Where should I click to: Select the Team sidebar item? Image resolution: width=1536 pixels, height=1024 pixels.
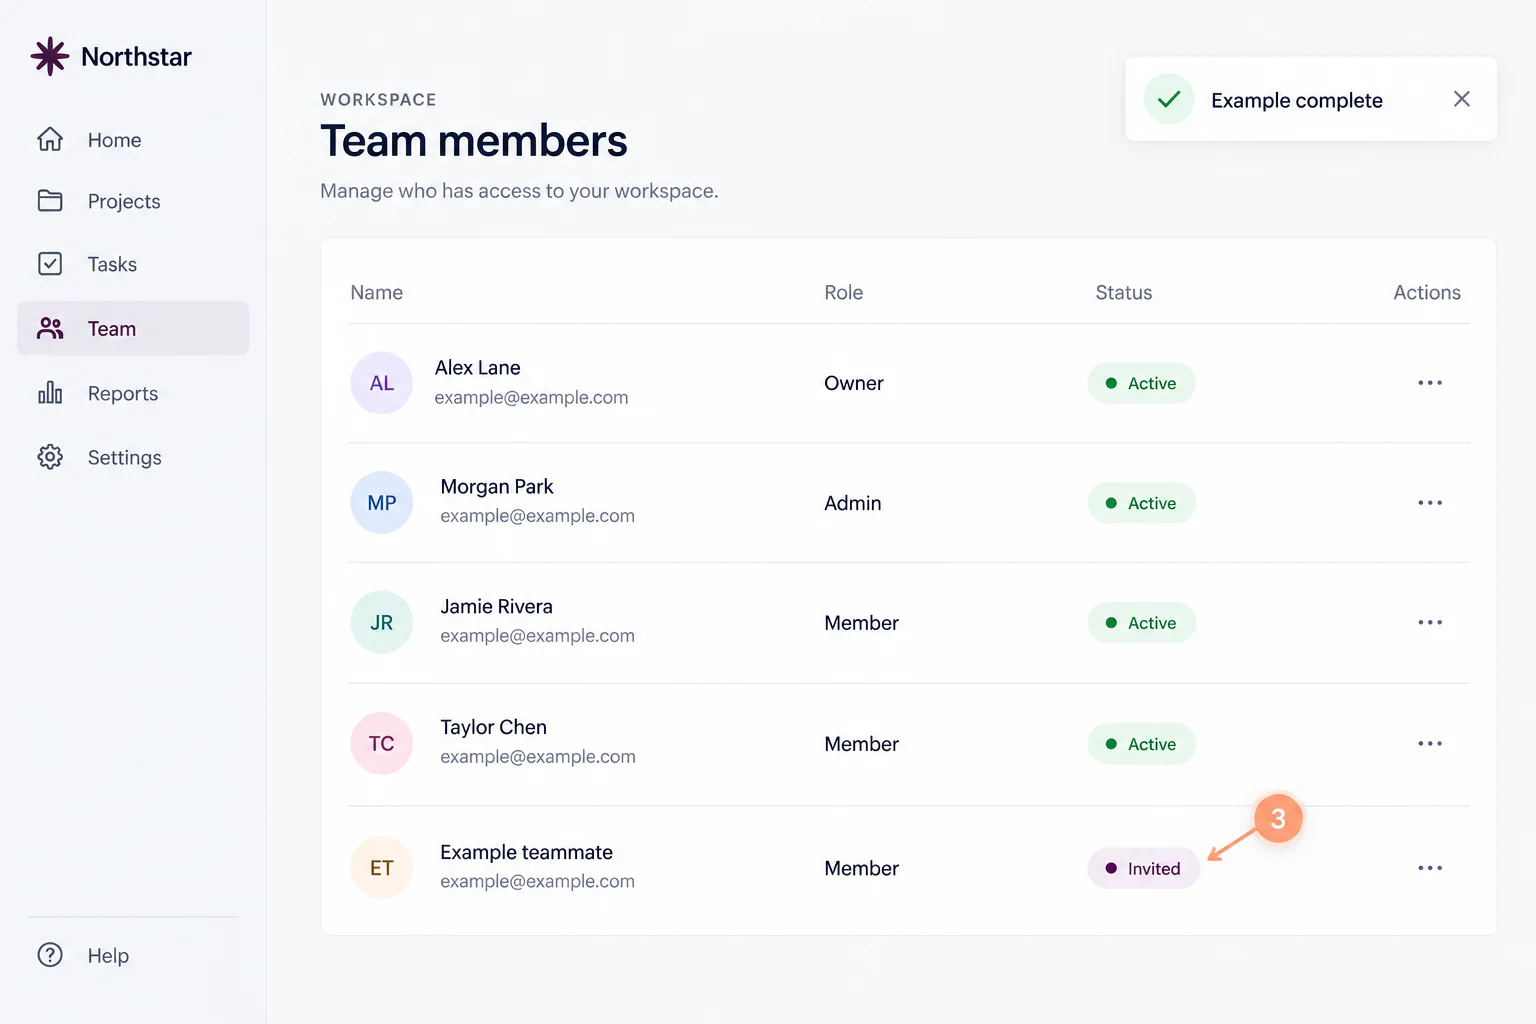tap(133, 328)
